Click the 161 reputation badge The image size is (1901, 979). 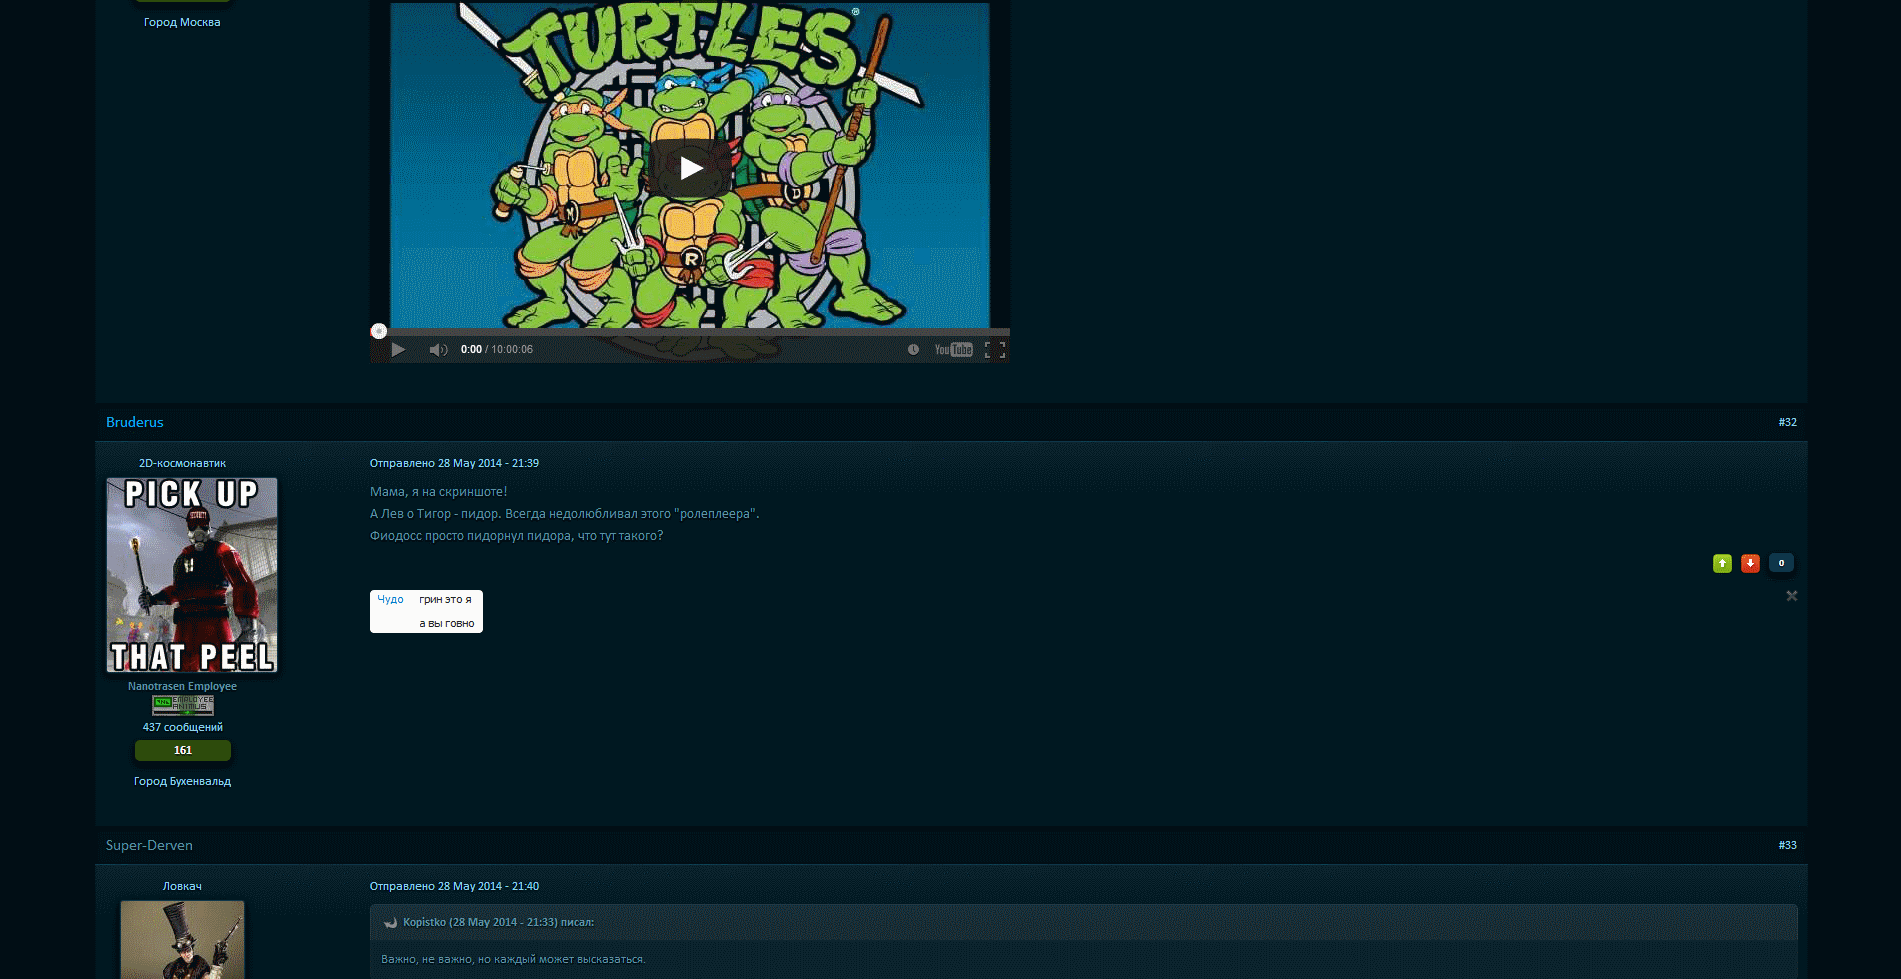click(x=183, y=750)
